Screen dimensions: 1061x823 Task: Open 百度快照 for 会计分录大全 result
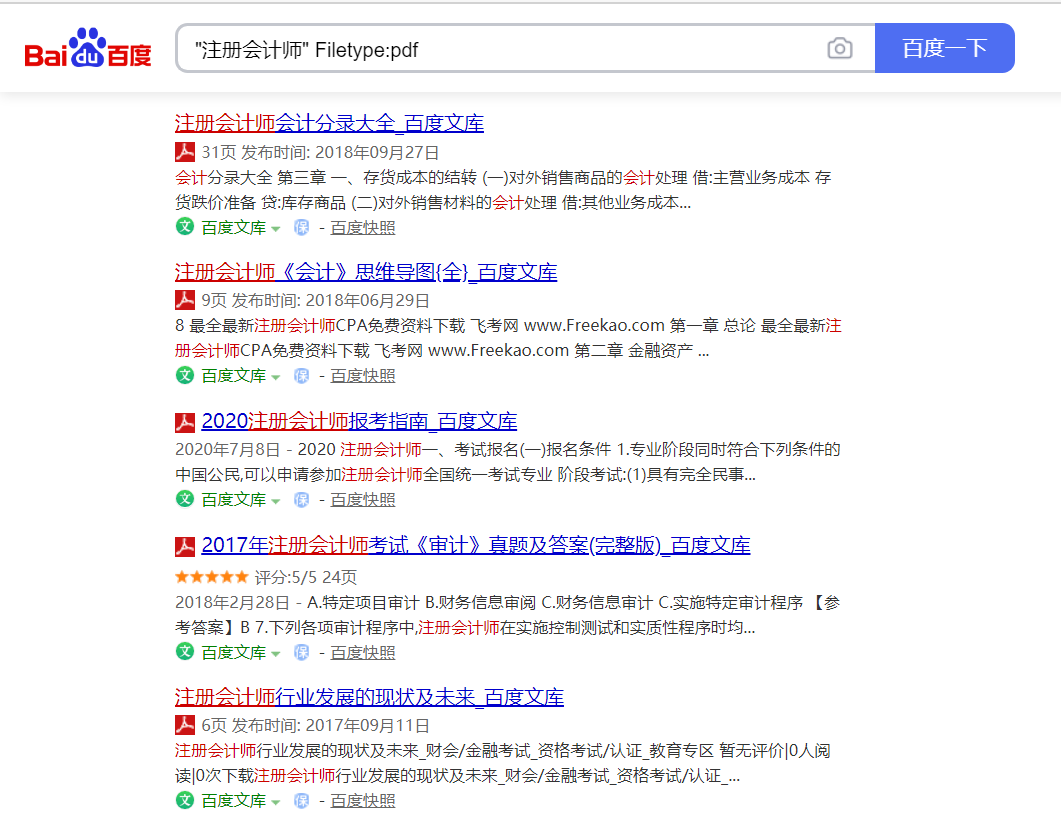(x=363, y=228)
